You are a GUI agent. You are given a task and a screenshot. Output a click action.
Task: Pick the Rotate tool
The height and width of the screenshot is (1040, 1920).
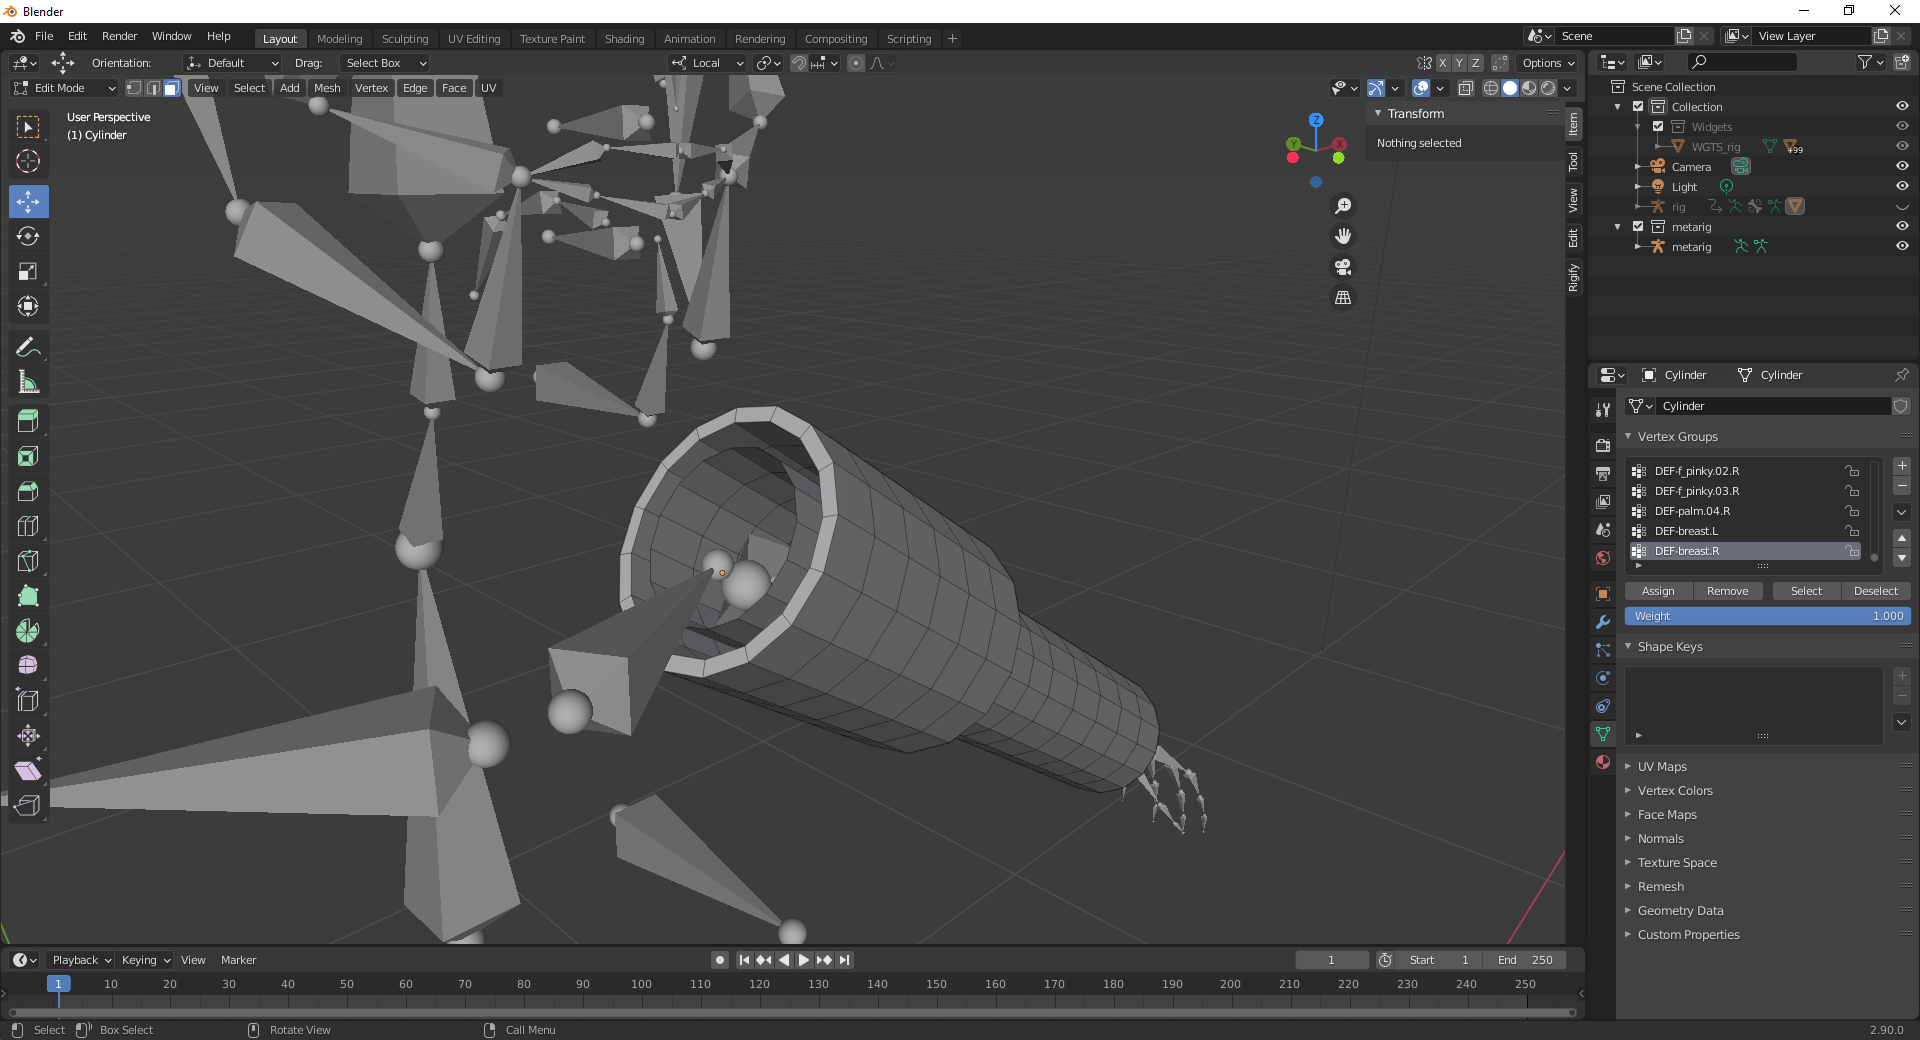28,236
